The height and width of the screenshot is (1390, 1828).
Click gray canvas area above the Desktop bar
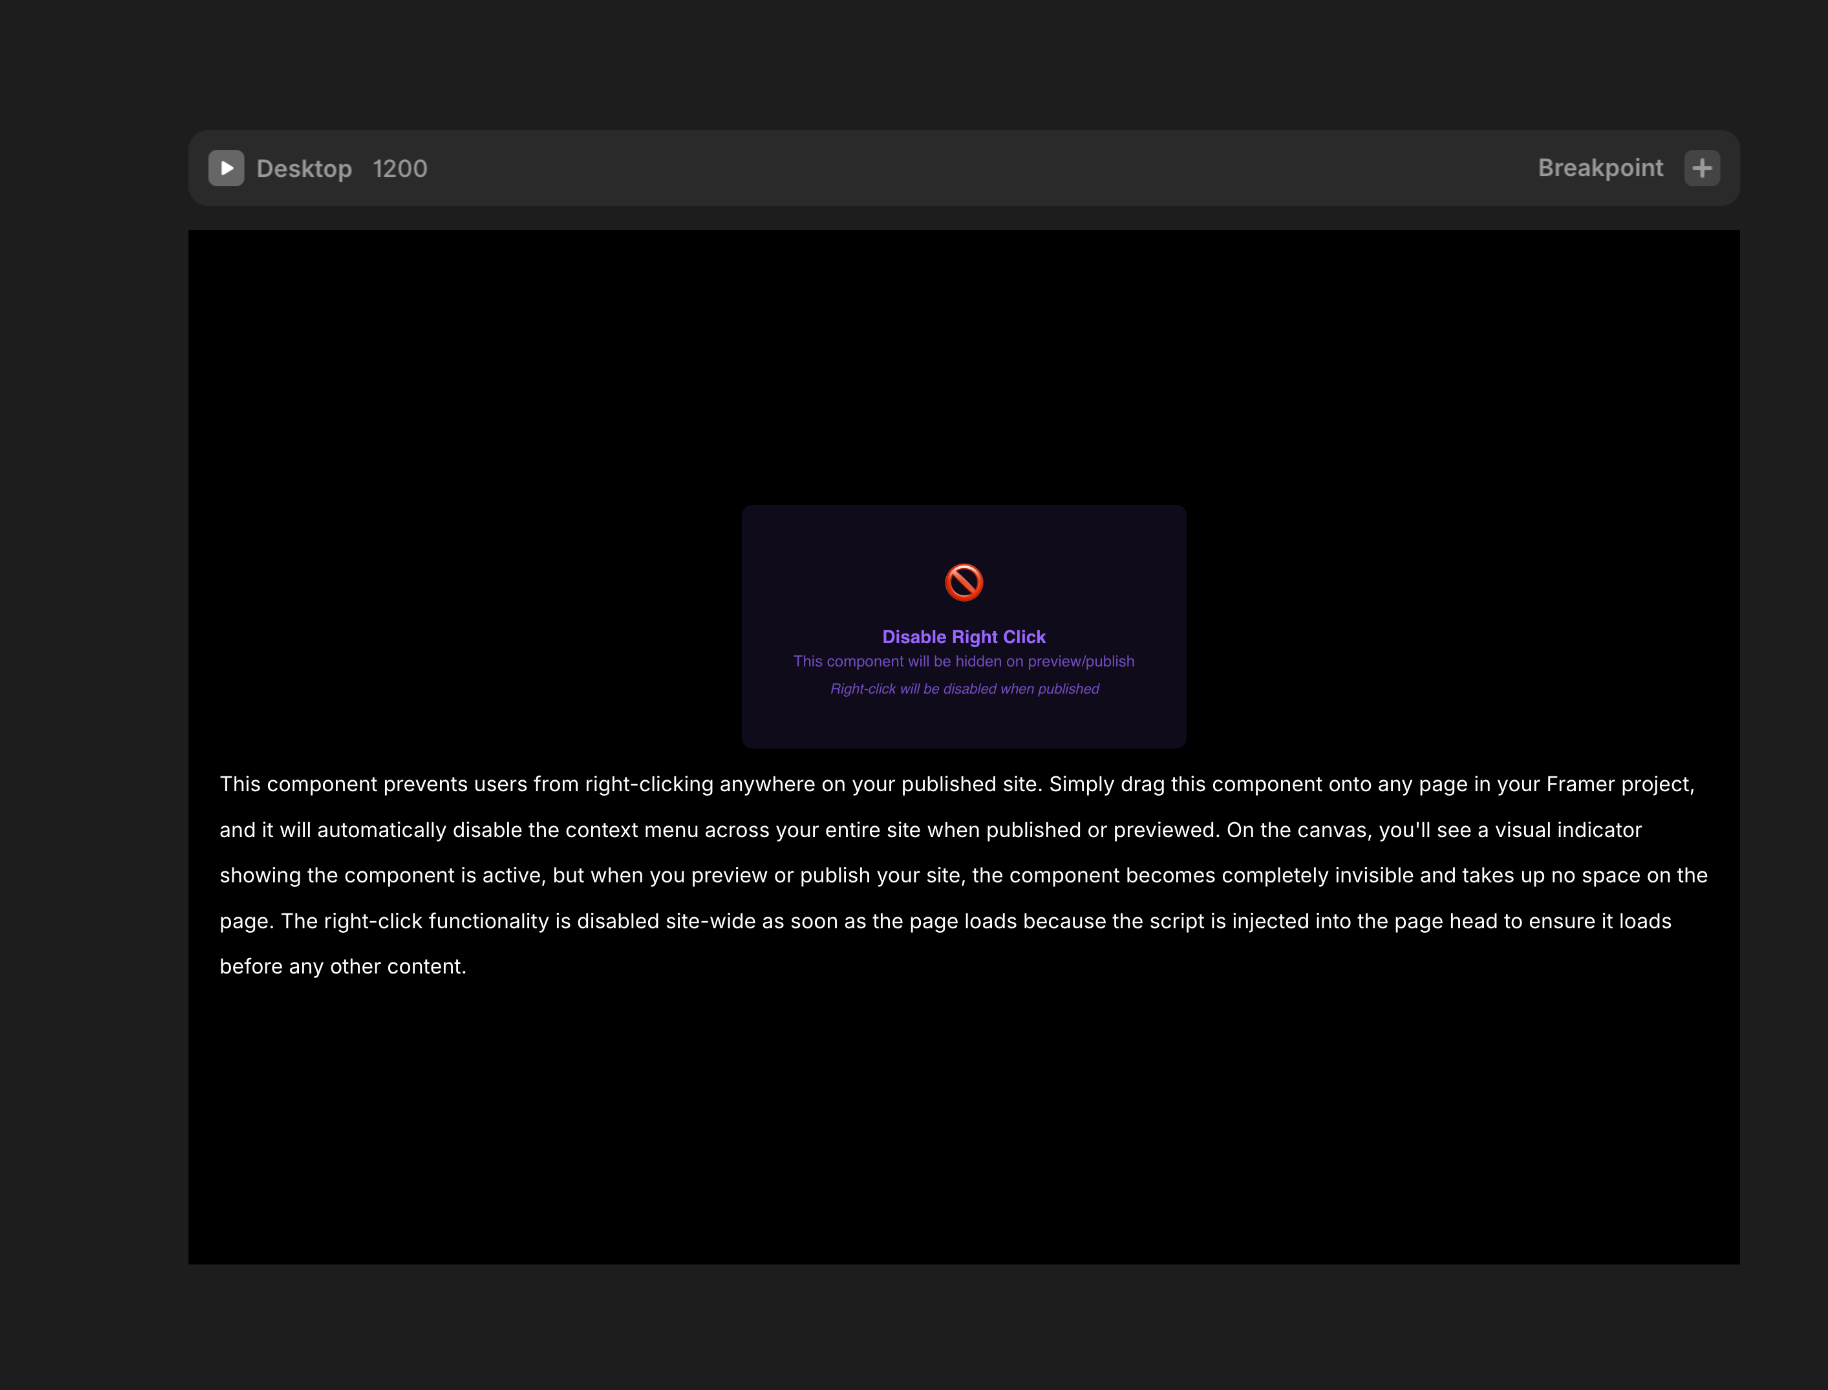click(964, 65)
